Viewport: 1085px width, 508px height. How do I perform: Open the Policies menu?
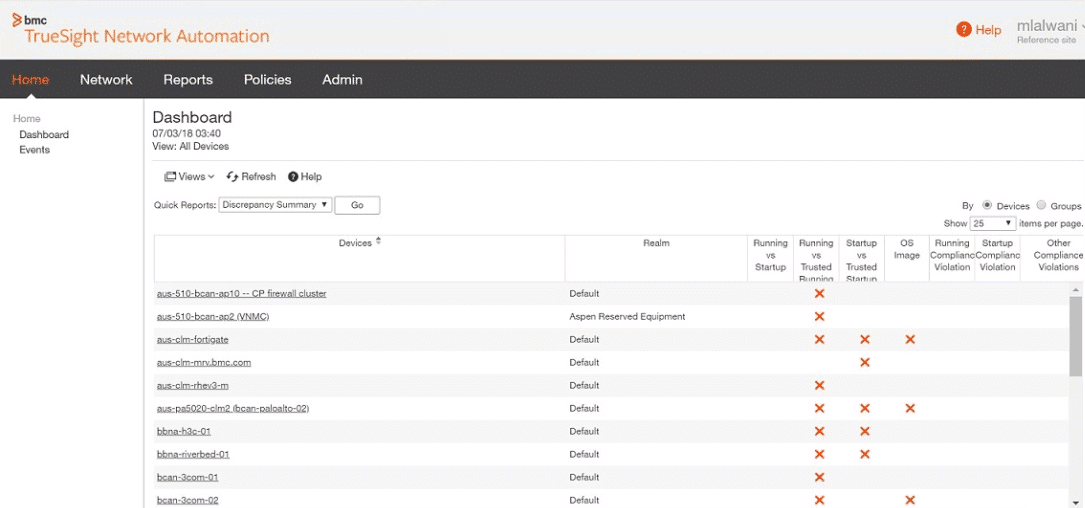(268, 80)
